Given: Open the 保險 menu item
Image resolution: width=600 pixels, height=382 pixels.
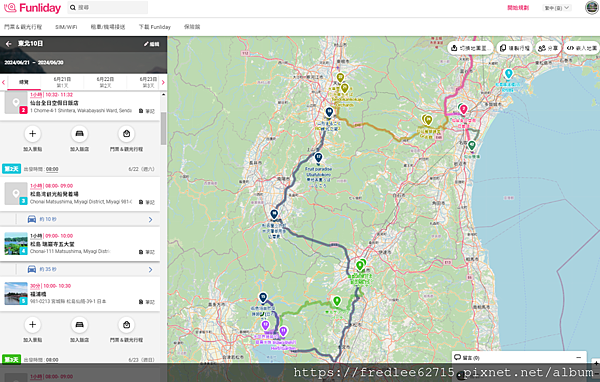Looking at the screenshot, I should pos(192,27).
